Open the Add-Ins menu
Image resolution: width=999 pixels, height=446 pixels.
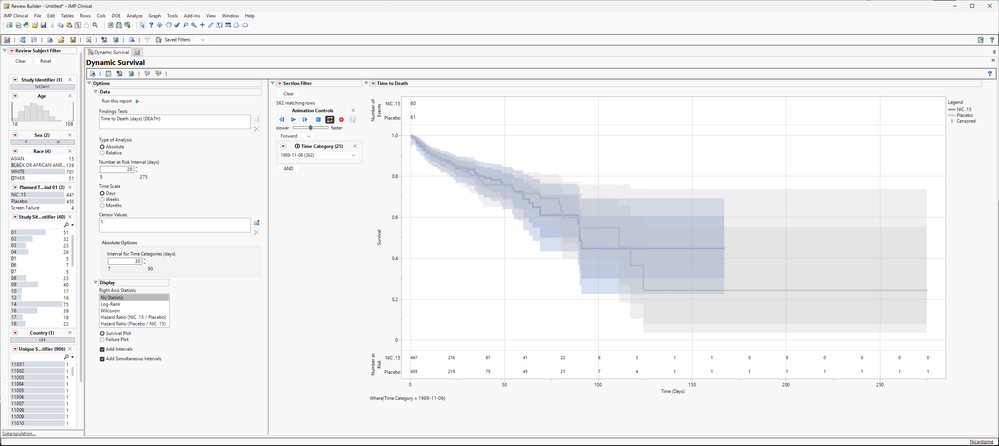point(191,15)
